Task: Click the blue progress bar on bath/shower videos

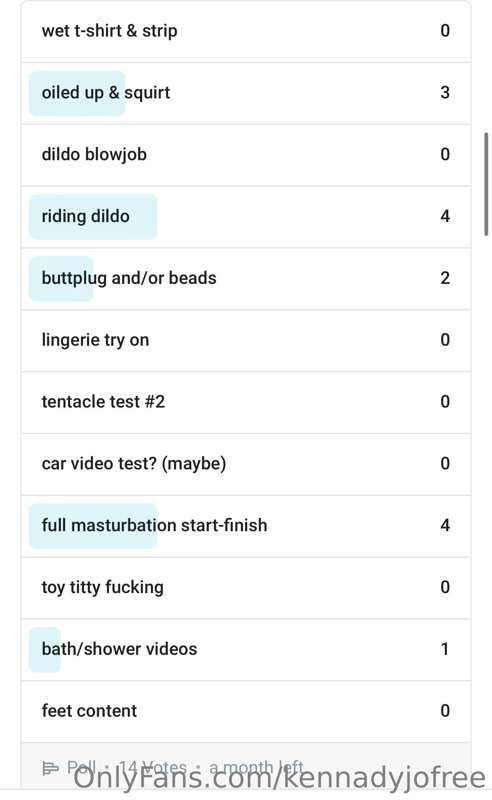Action: click(x=45, y=649)
